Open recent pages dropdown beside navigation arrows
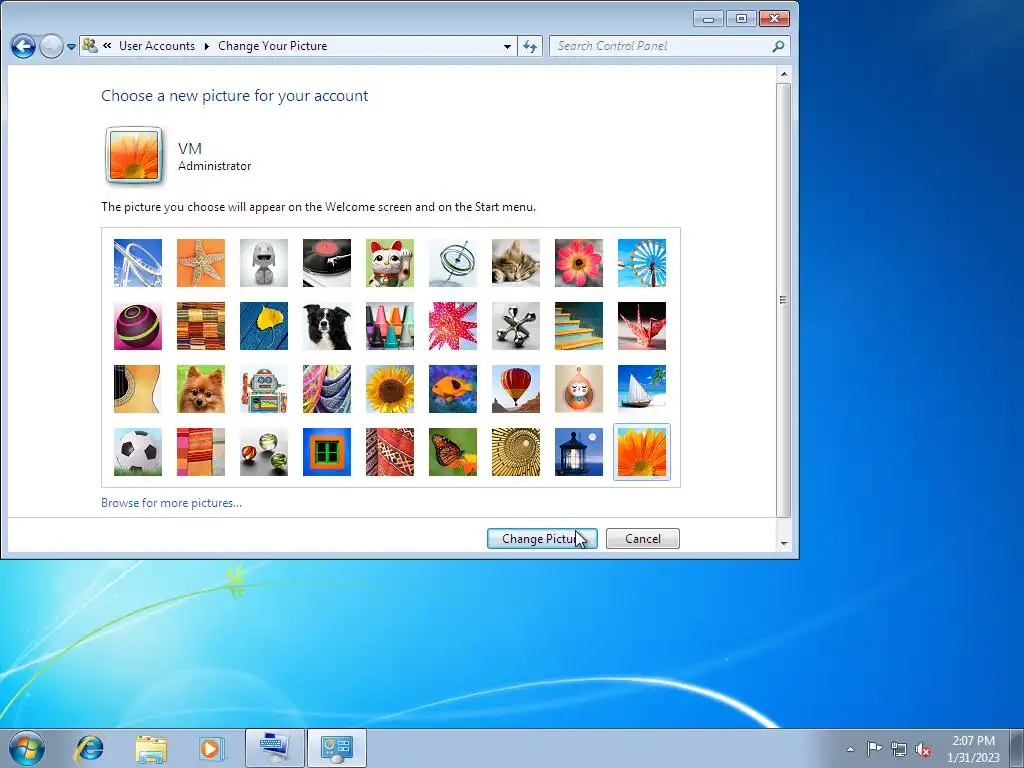 click(x=71, y=47)
